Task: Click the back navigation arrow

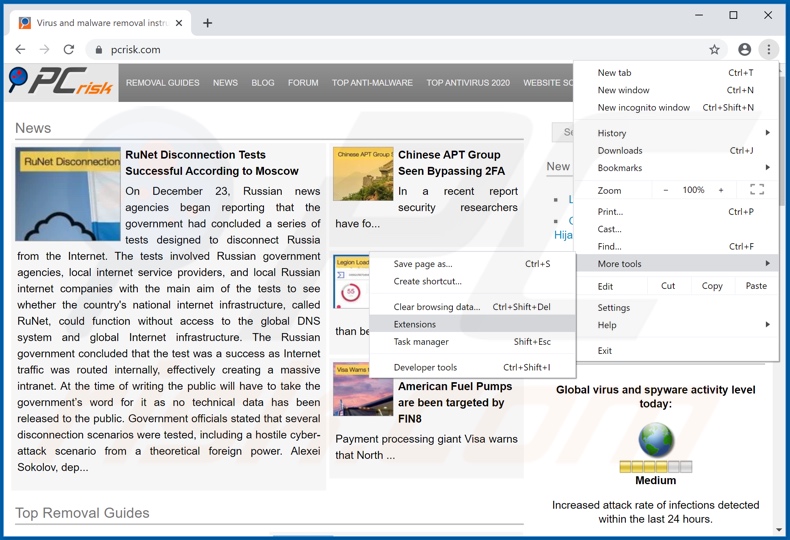Action: coord(20,49)
